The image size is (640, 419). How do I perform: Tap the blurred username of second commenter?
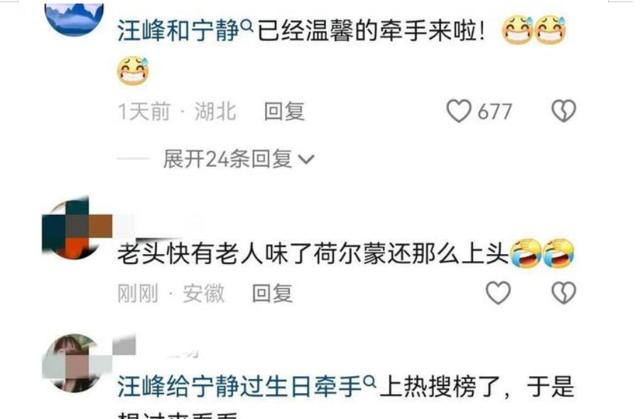click(159, 226)
